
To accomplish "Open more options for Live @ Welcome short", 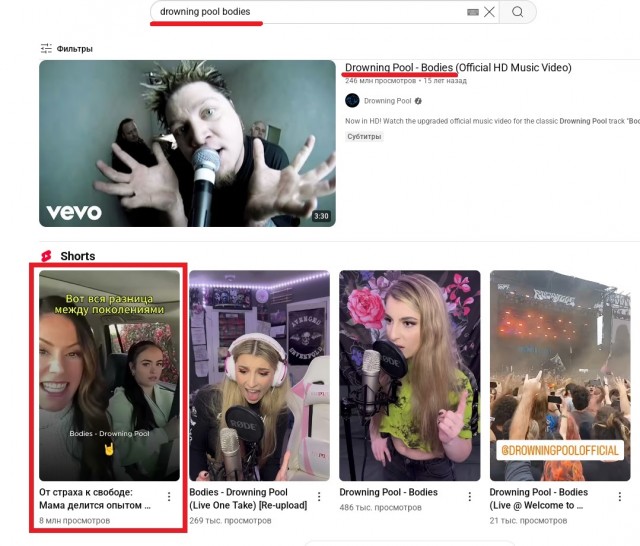I will [620, 496].
